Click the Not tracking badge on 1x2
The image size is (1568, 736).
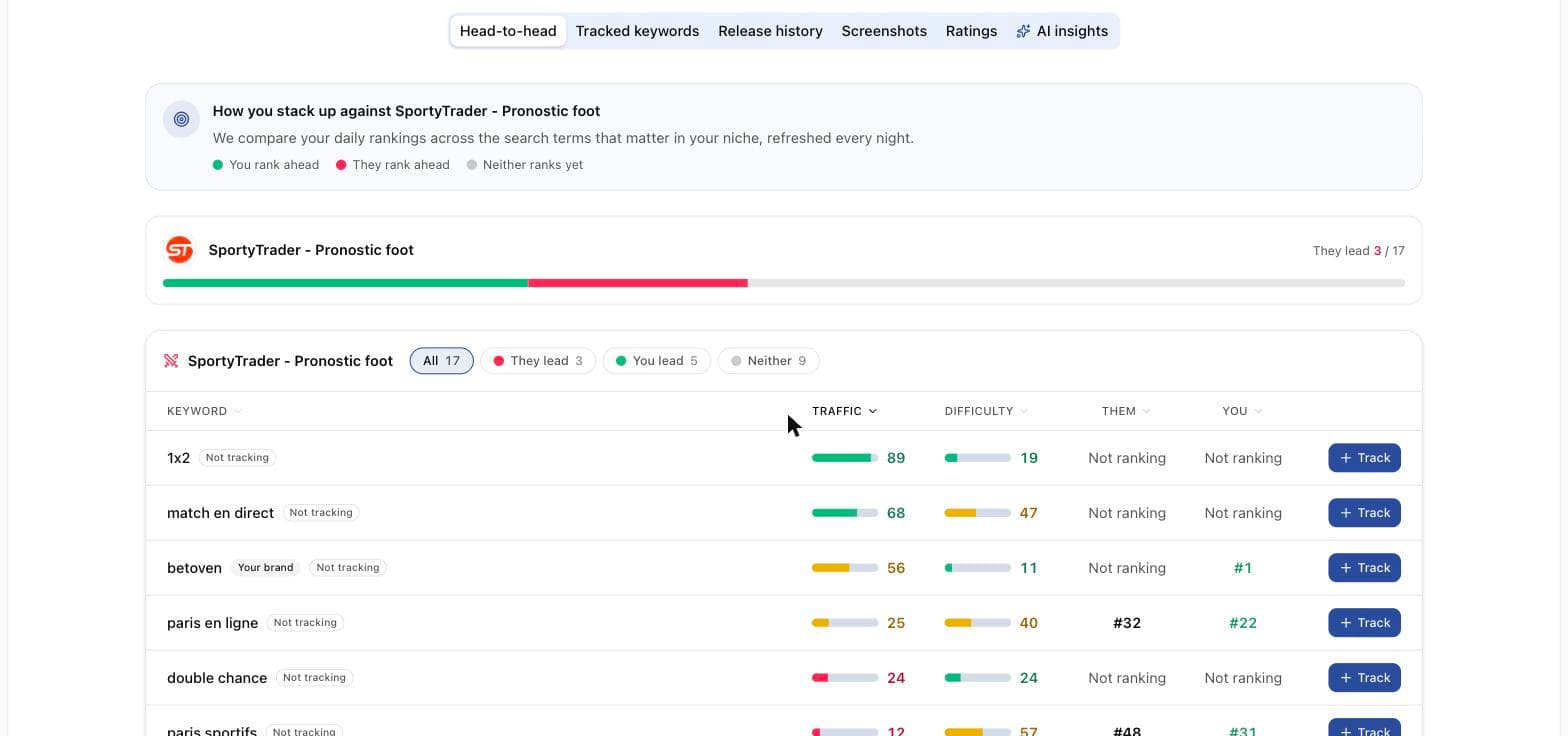[x=237, y=458]
